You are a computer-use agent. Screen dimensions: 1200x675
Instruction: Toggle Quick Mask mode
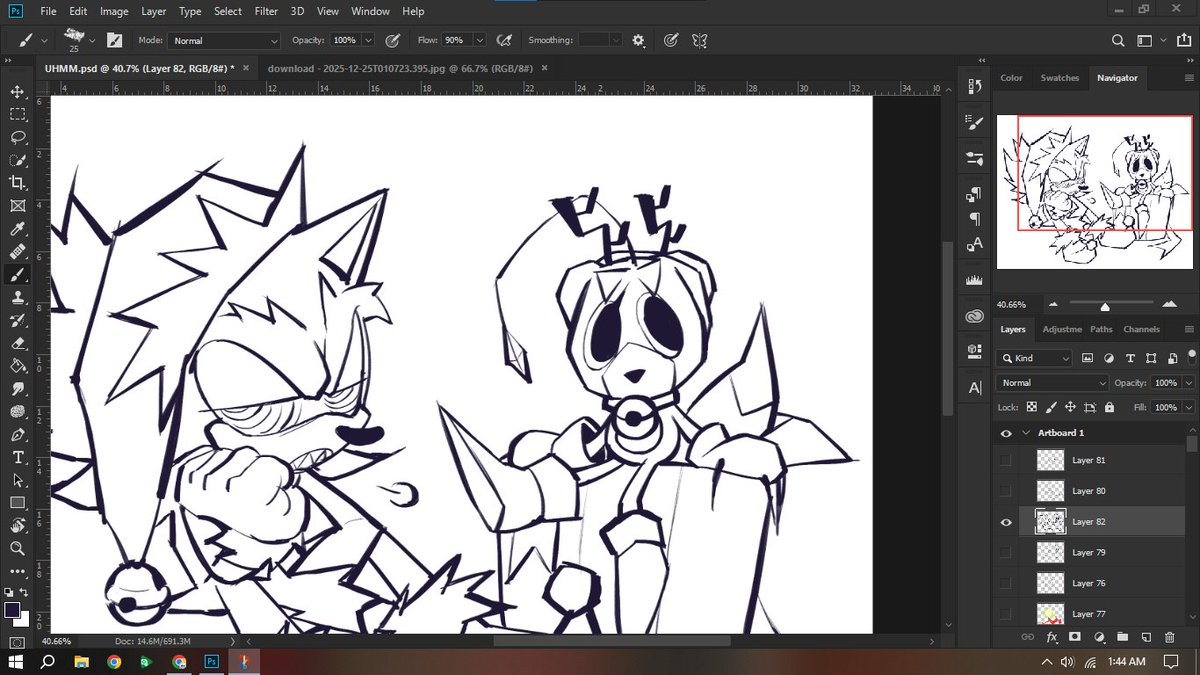[17, 641]
